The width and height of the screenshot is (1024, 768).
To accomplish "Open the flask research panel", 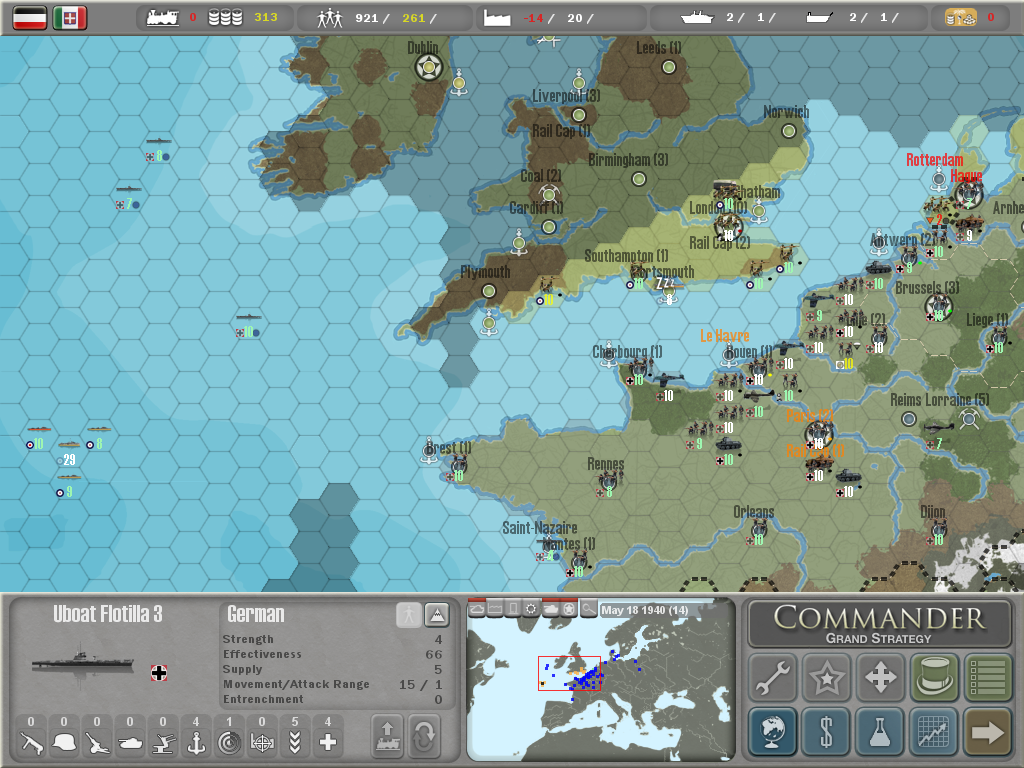I will (x=880, y=731).
